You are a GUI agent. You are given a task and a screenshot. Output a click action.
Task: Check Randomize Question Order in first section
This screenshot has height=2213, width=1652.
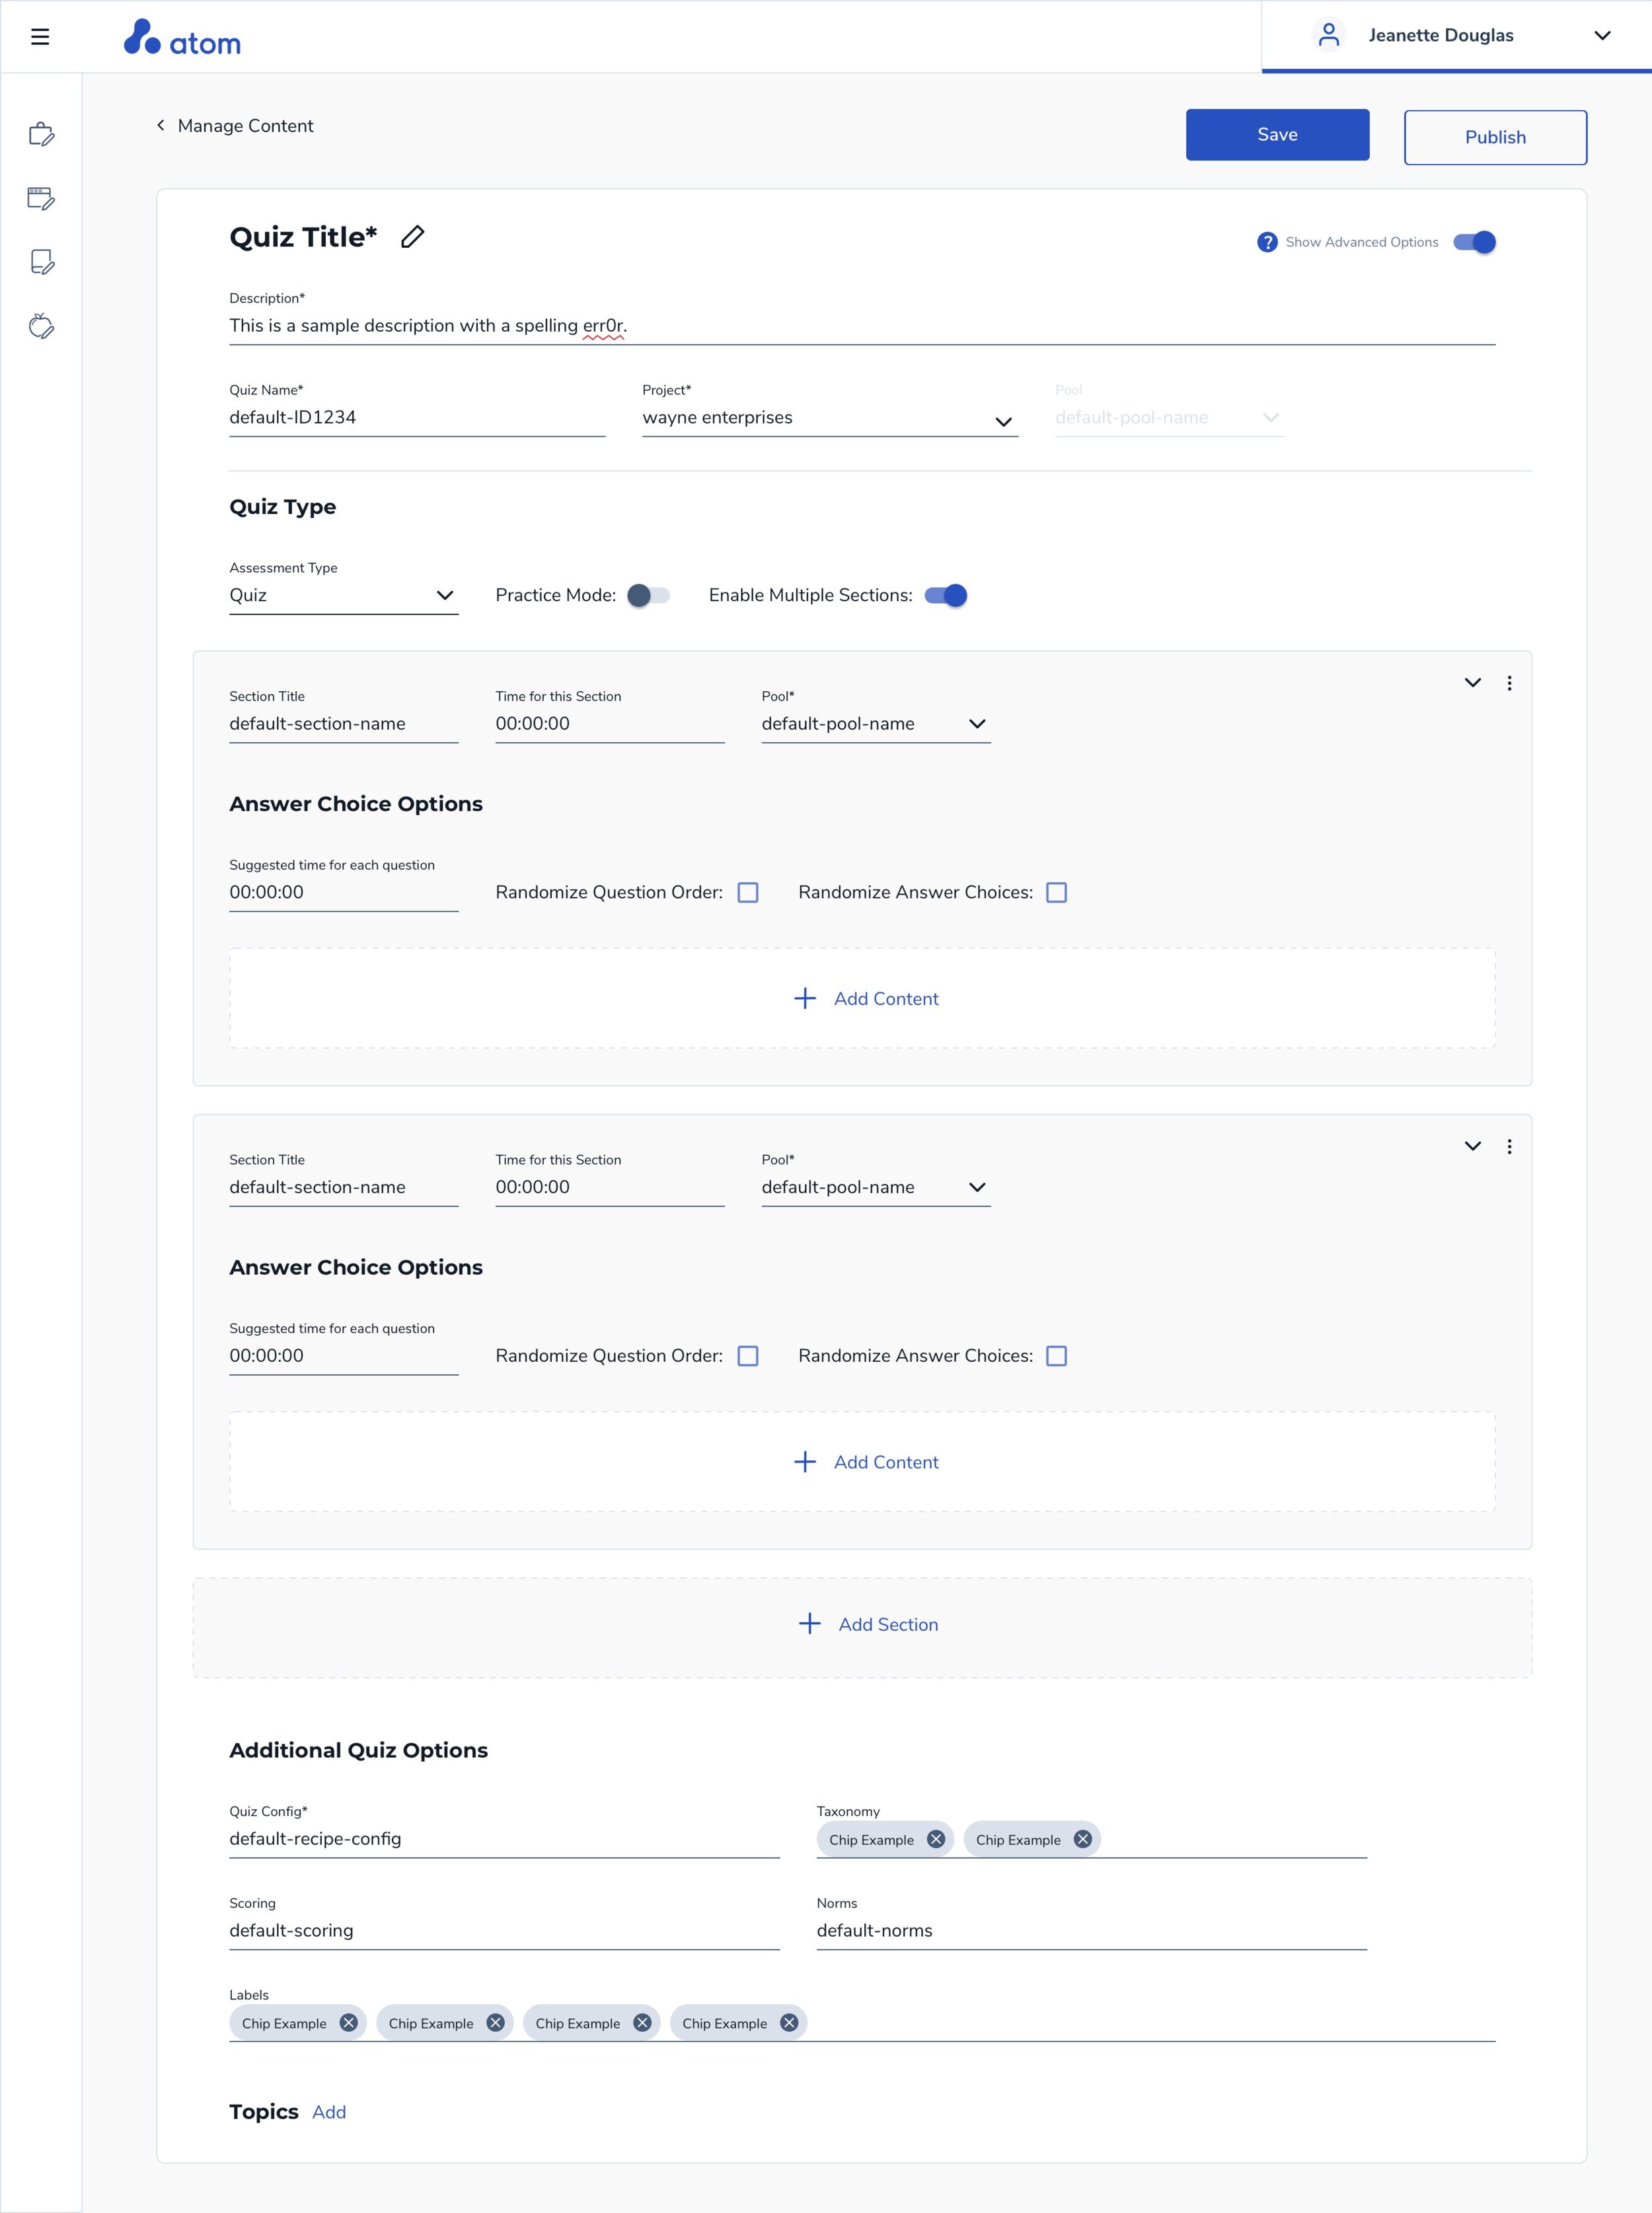click(x=748, y=892)
